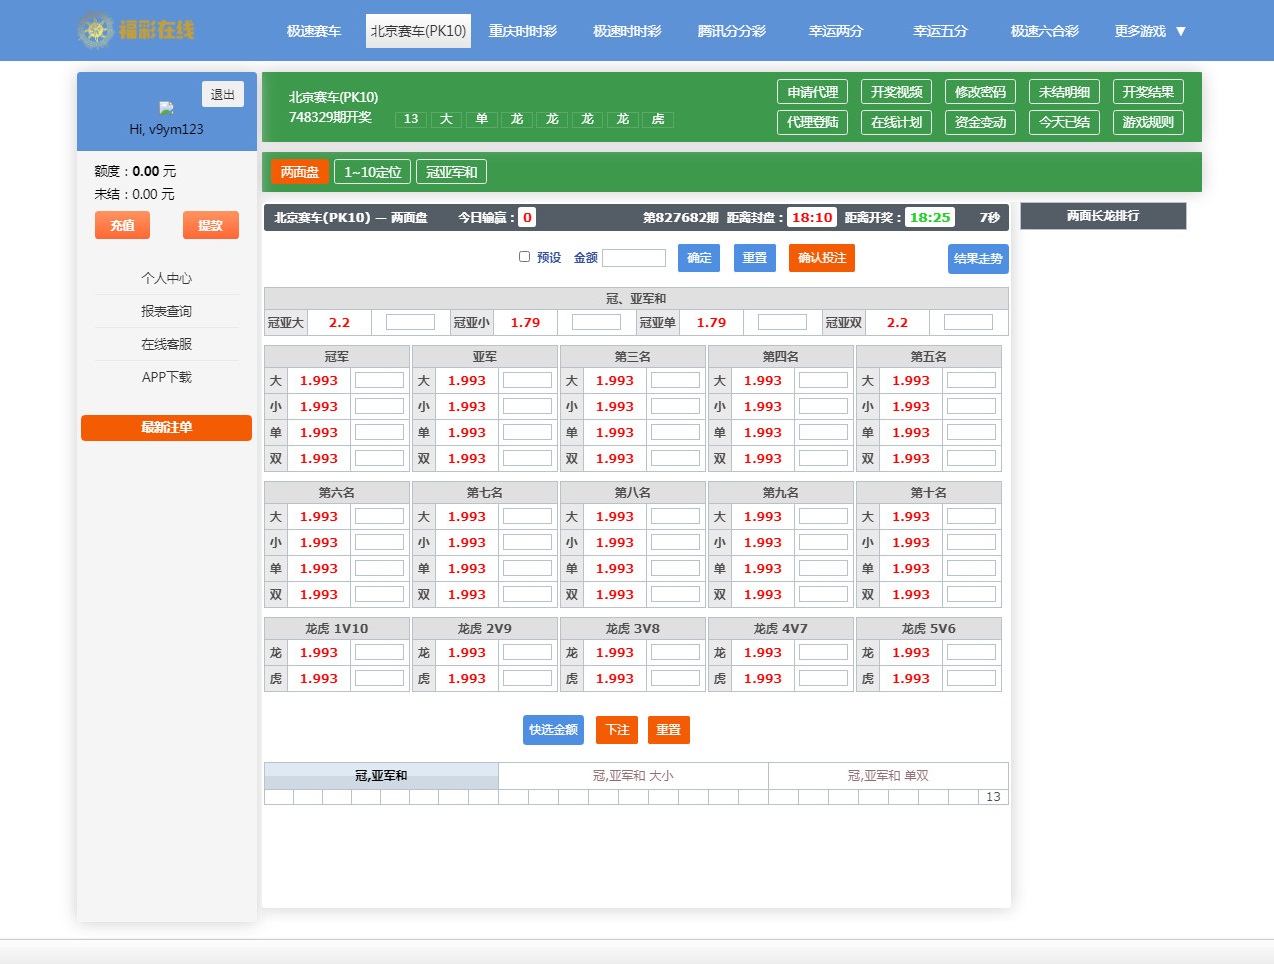Open the 极速赛车 game tab
The width and height of the screenshot is (1274, 964).
[314, 31]
